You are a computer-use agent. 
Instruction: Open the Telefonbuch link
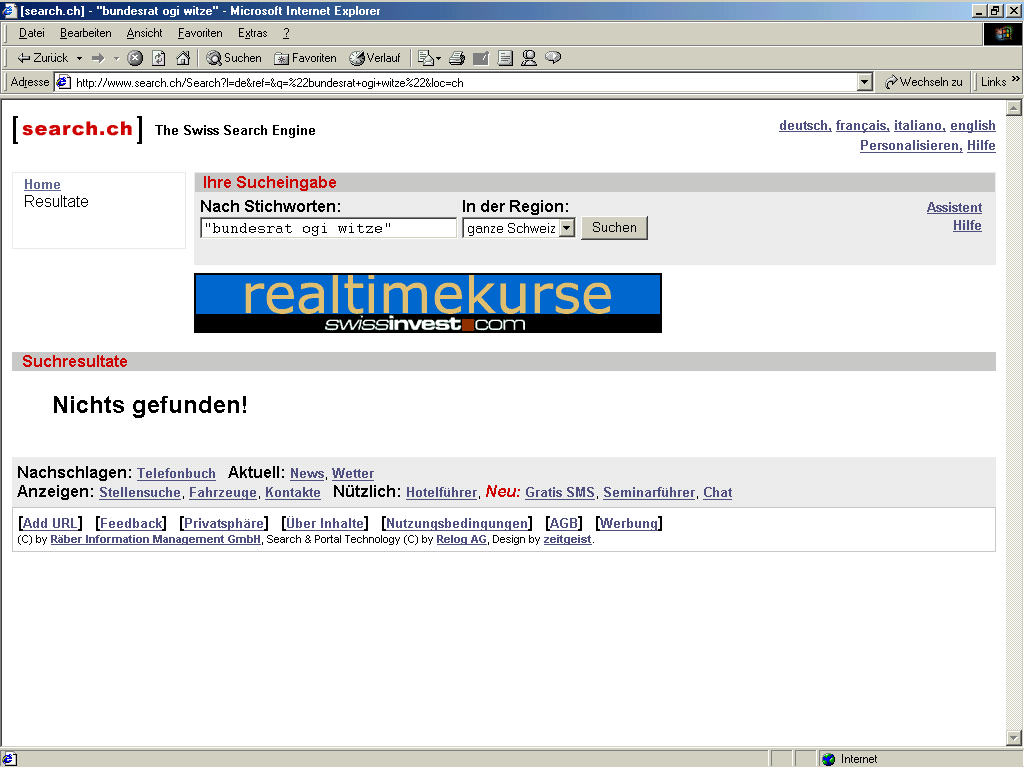176,473
